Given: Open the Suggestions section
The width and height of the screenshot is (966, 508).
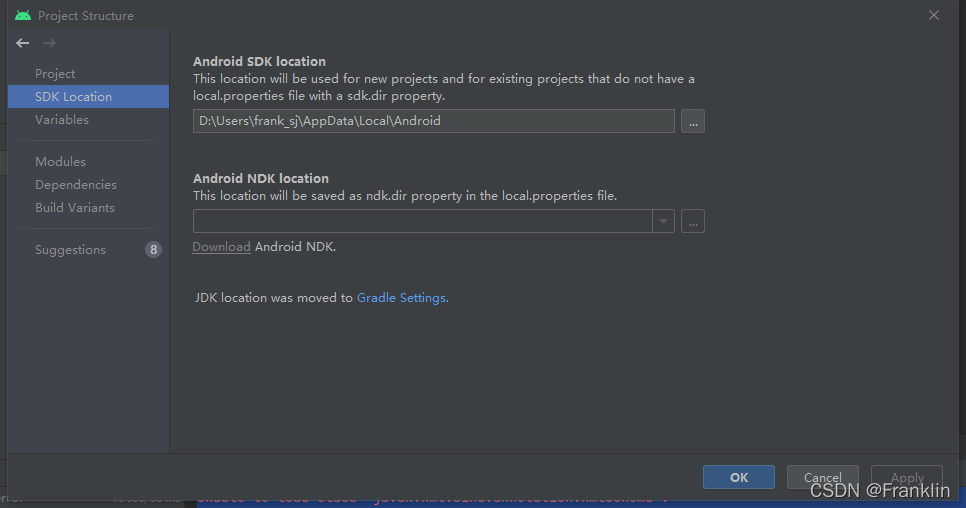Looking at the screenshot, I should point(70,249).
